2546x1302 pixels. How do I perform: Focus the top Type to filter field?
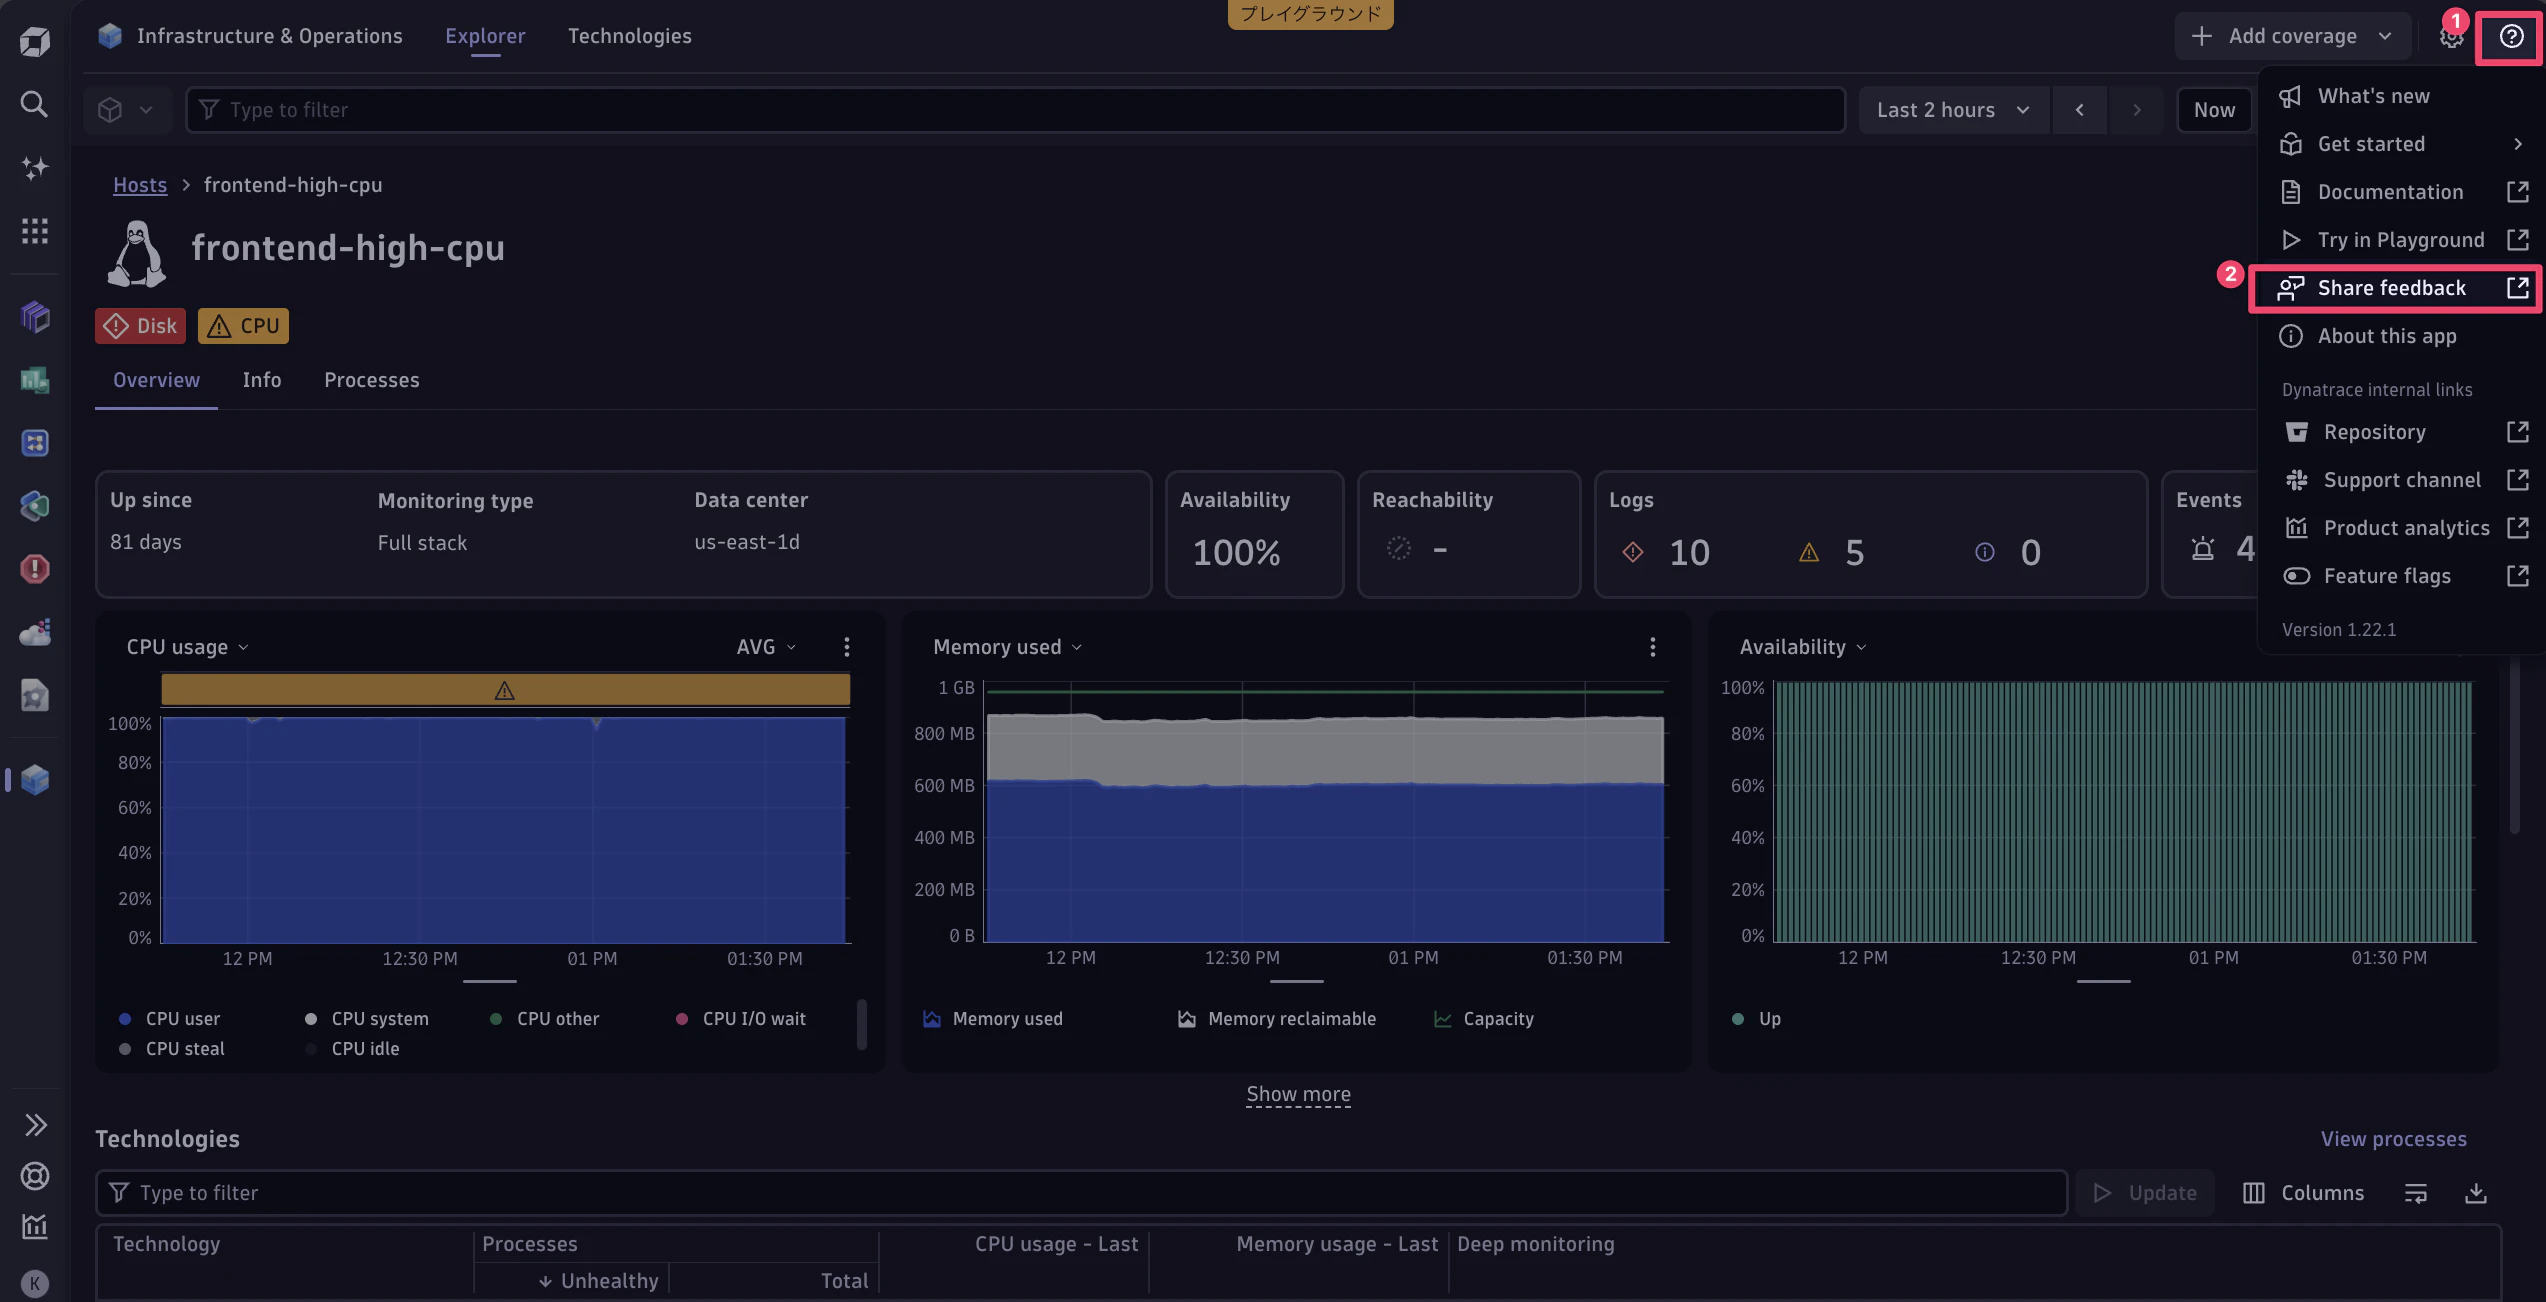pyautogui.click(x=1015, y=110)
